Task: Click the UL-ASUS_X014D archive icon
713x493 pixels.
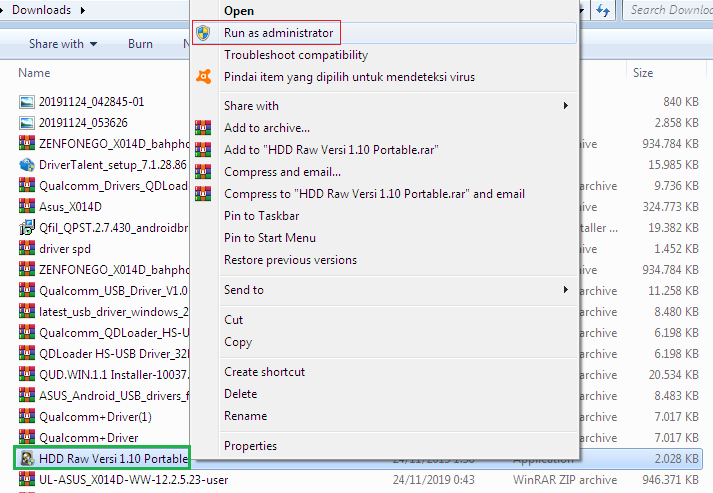Action: [x=27, y=479]
